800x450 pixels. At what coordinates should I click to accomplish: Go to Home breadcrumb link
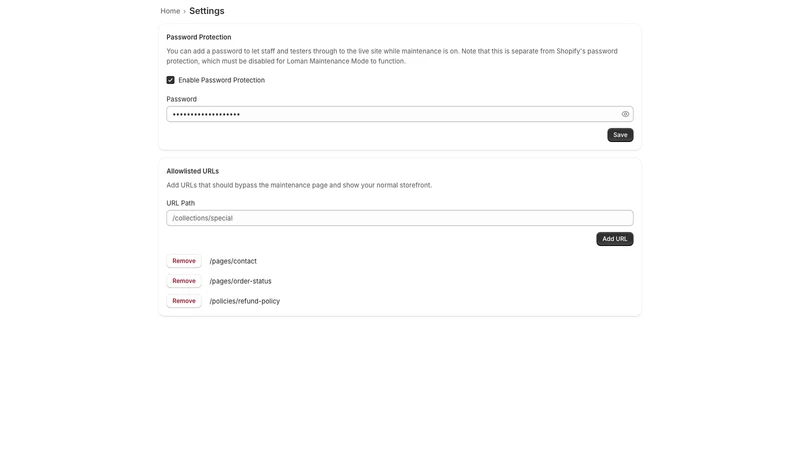click(170, 11)
